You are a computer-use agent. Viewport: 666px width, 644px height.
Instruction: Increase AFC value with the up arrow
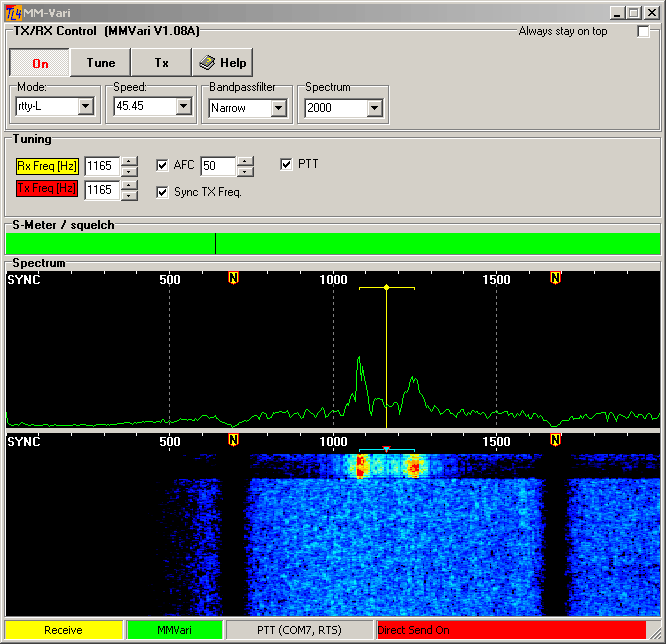(245, 161)
